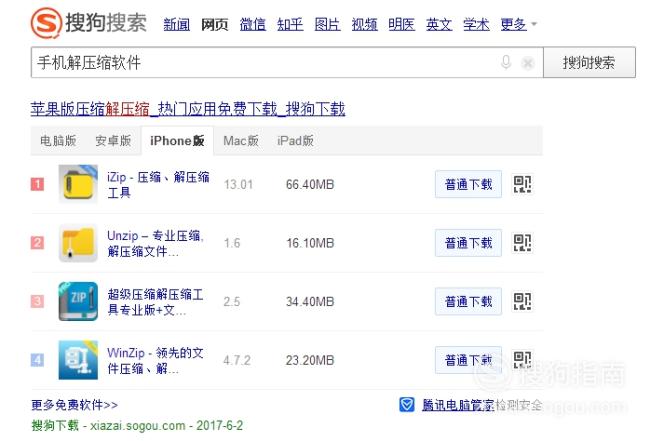Click the WinZip version 4.7.2 text
Screen dimensions: 650x441
237,360
